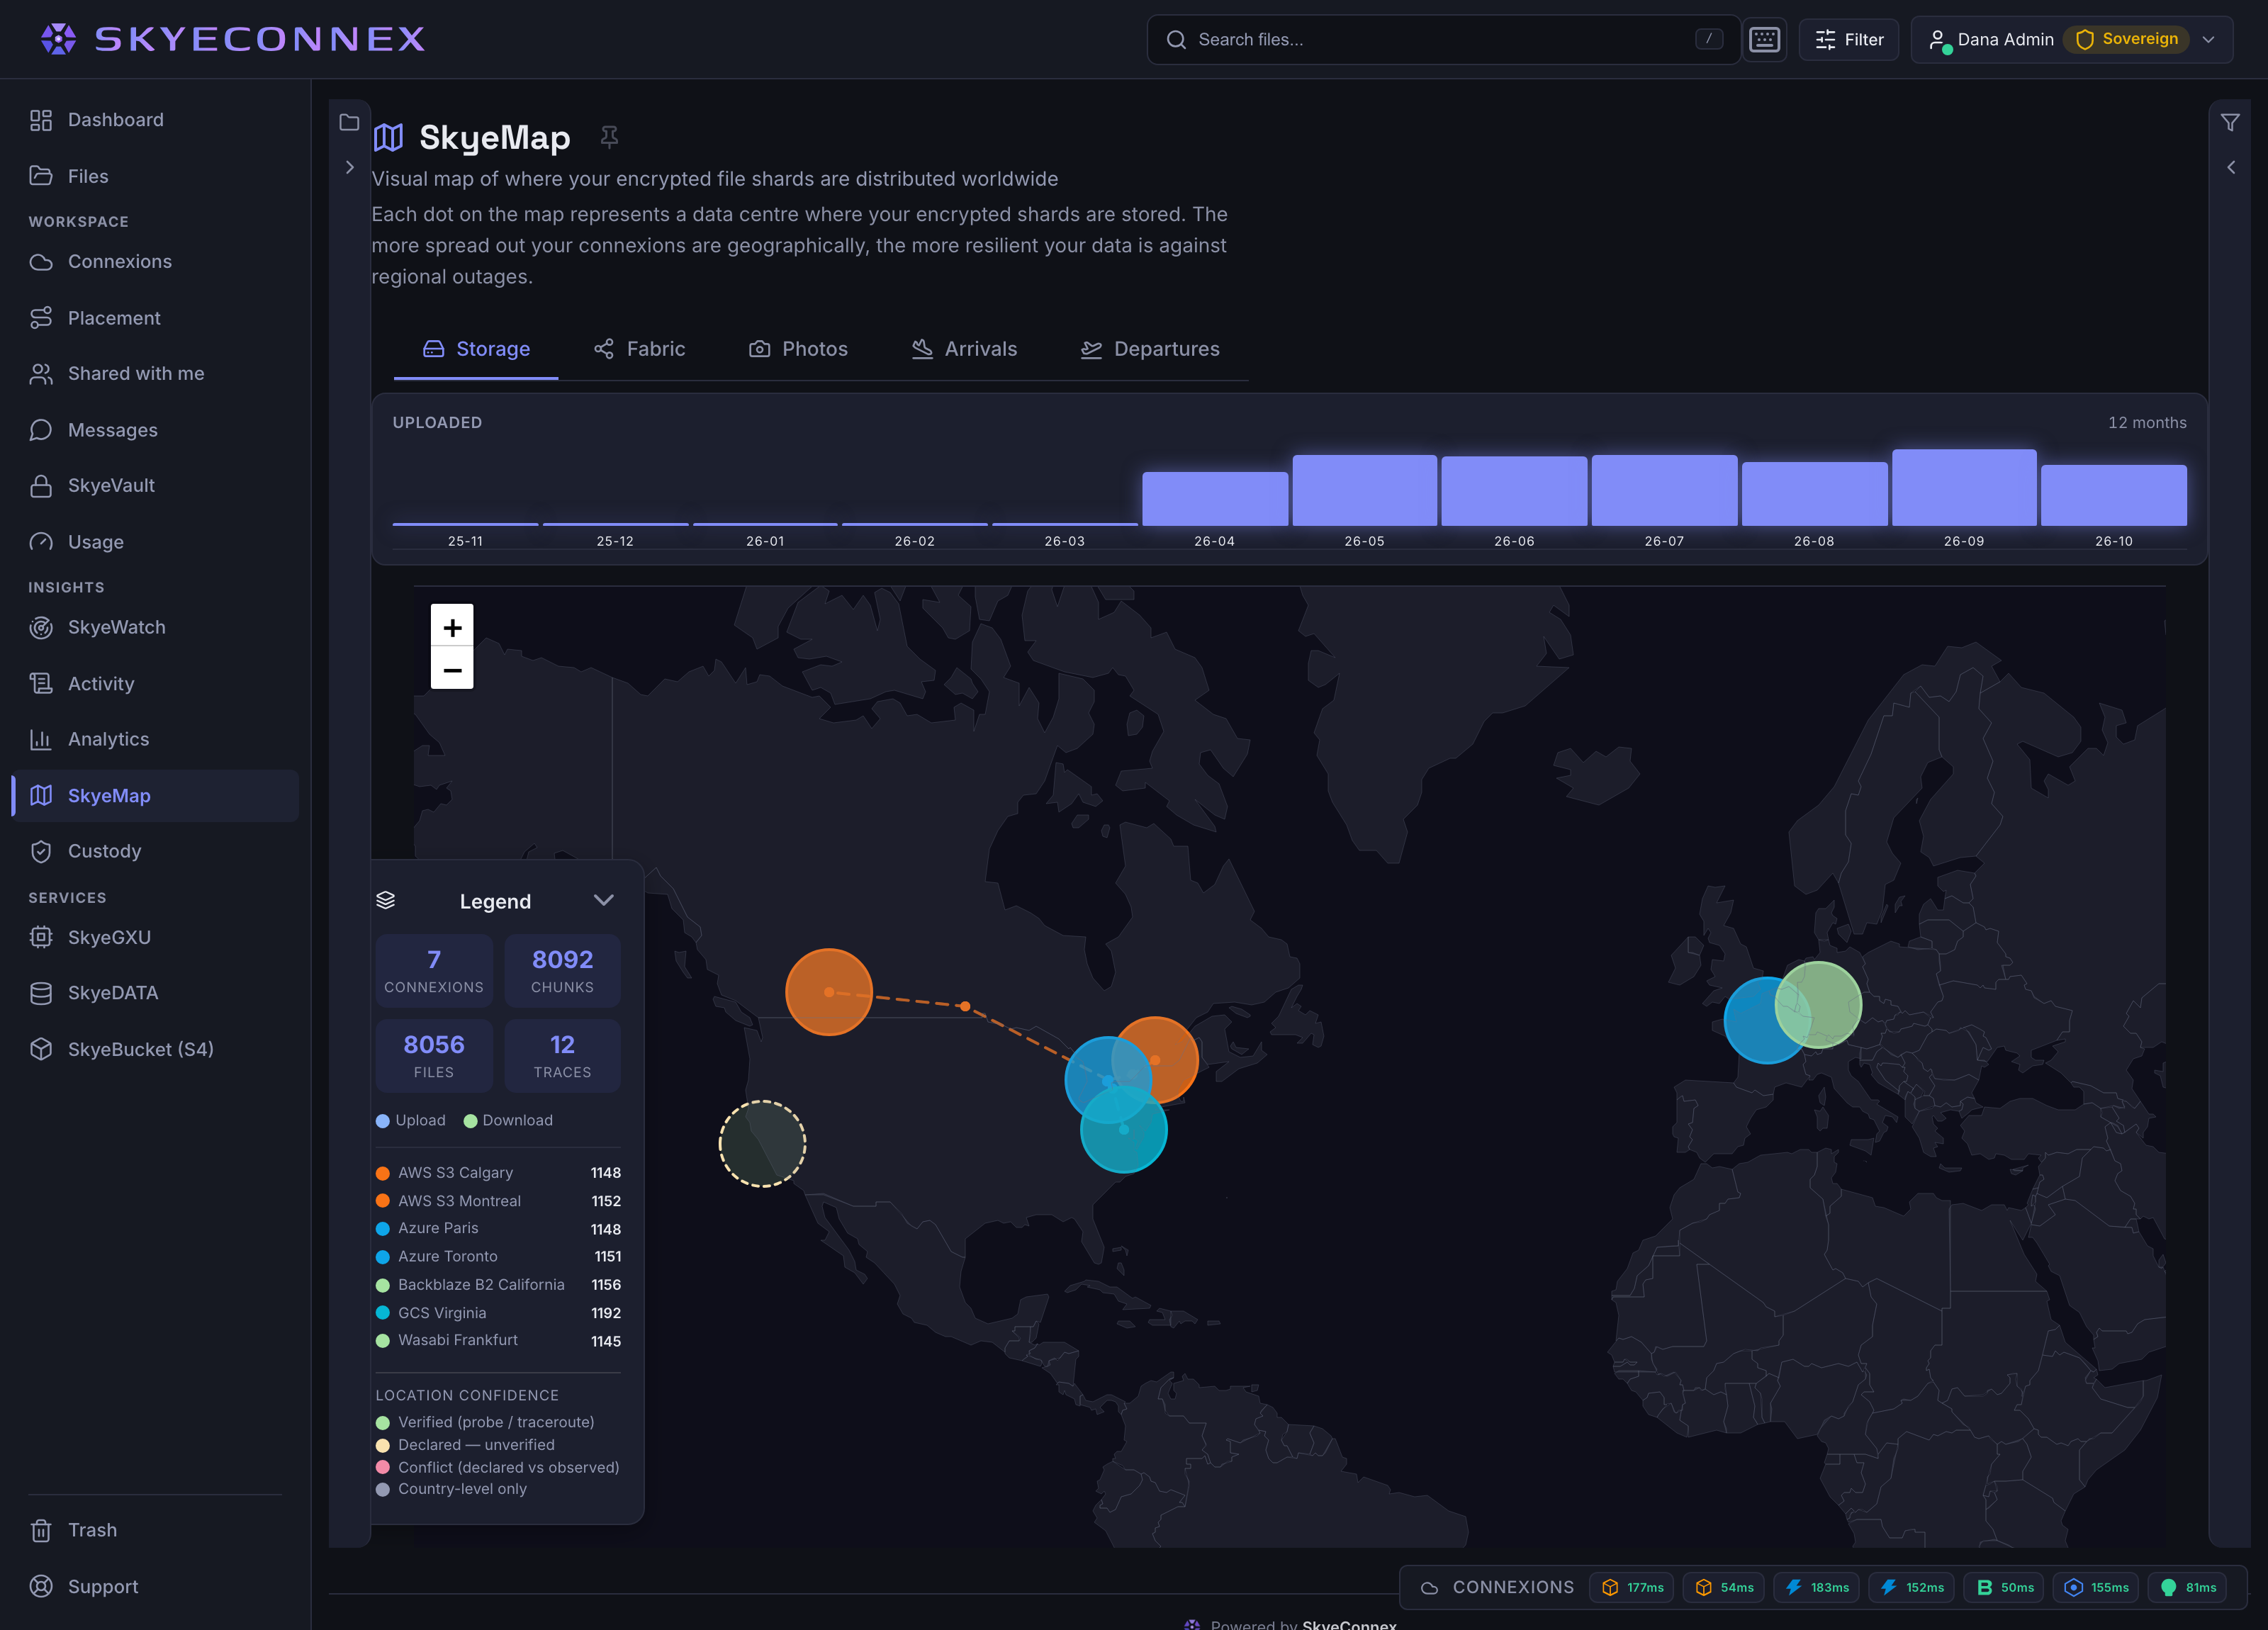Toggle Wasabi Frankfurt legend entry
2268x1630 pixels.
coord(498,1341)
